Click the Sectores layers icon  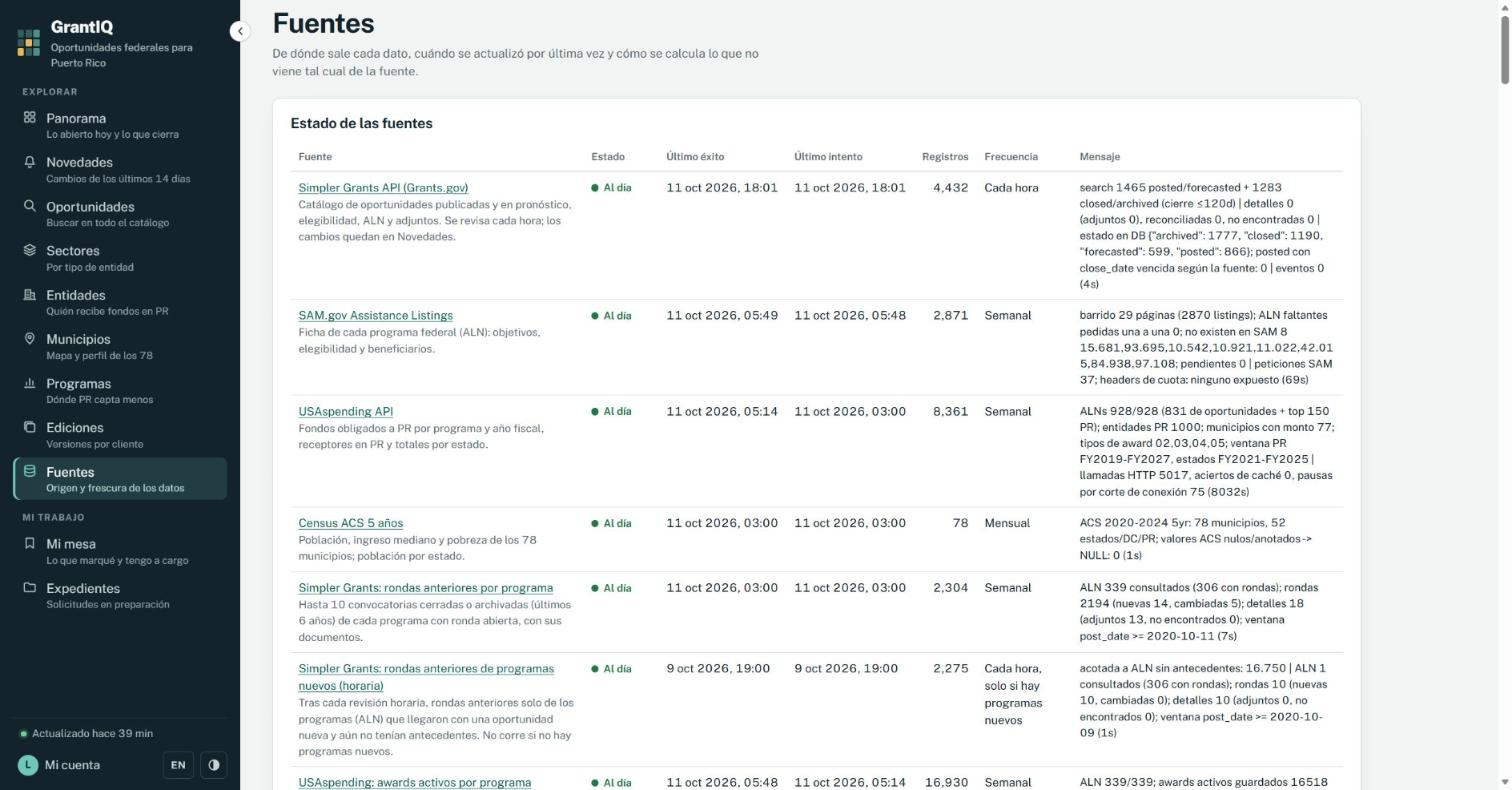click(30, 250)
